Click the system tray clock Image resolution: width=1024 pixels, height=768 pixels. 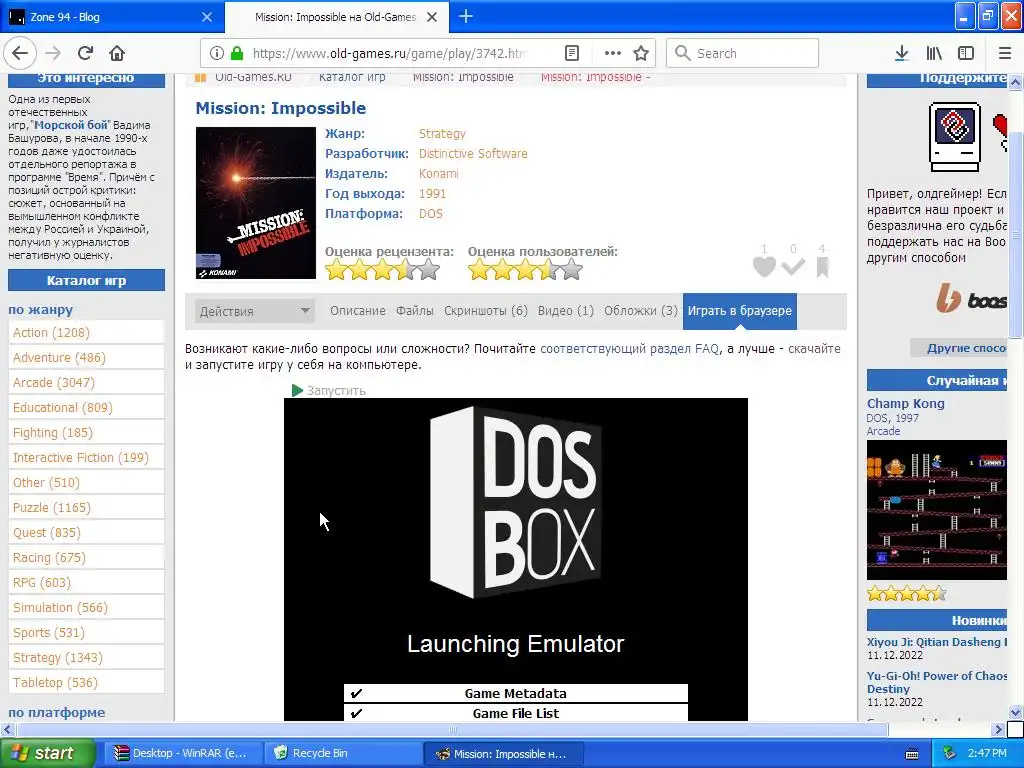[x=987, y=753]
